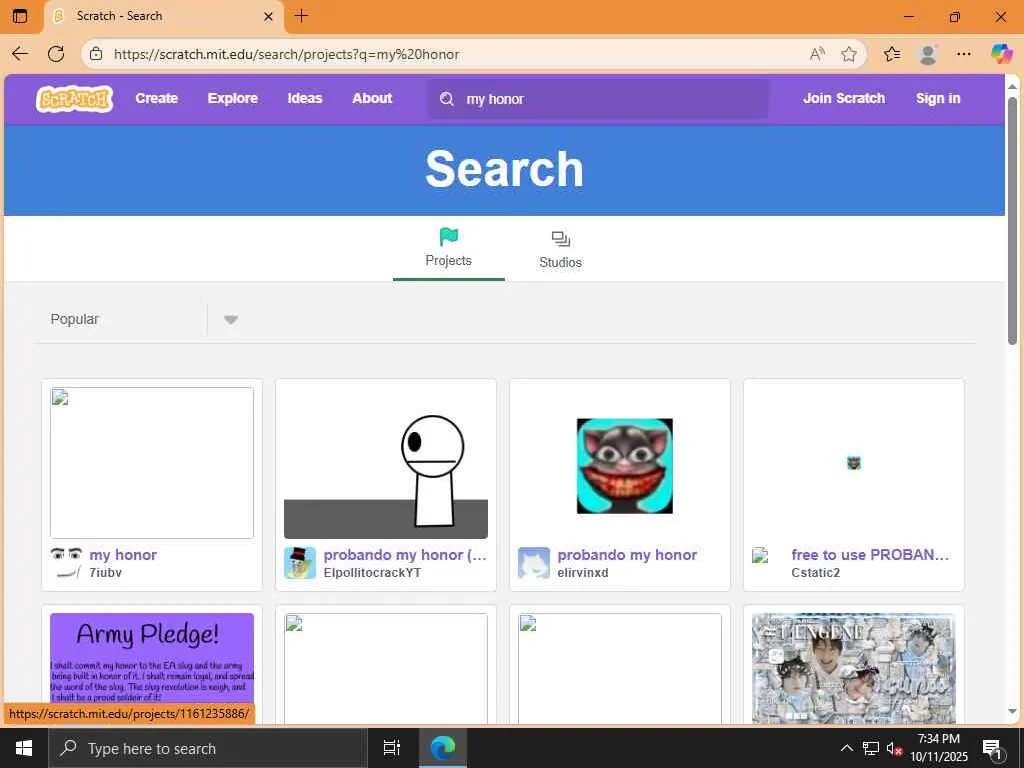Click the page vertical scrollbar thumb
Image resolution: width=1024 pixels, height=768 pixels.
click(x=1012, y=221)
